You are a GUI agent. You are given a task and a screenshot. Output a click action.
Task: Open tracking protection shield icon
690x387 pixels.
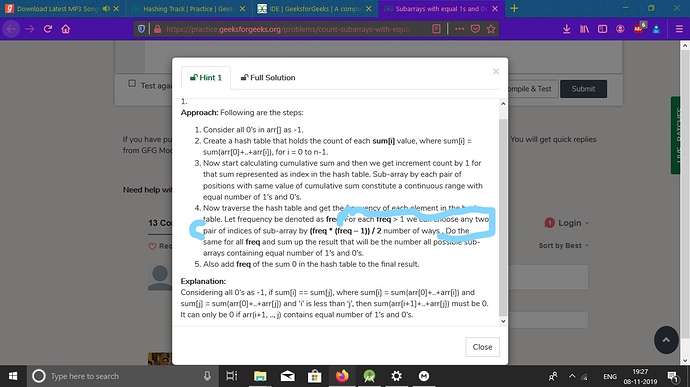click(x=141, y=29)
